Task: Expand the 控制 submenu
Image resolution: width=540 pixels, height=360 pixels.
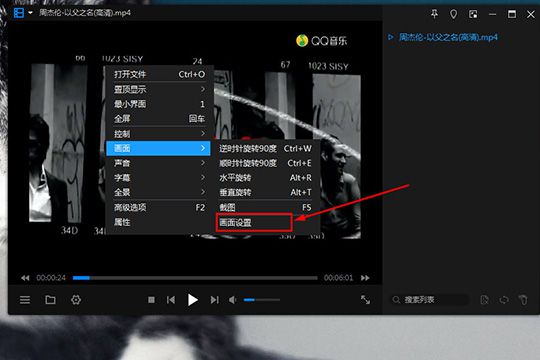Action: coord(158,134)
